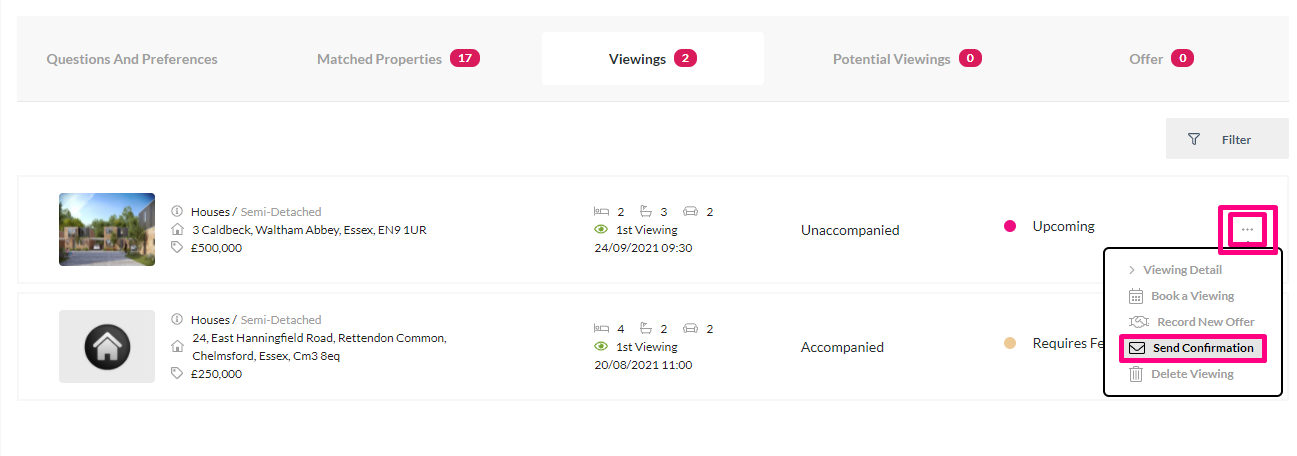Click the pink Upcoming status dot

pos(1010,226)
